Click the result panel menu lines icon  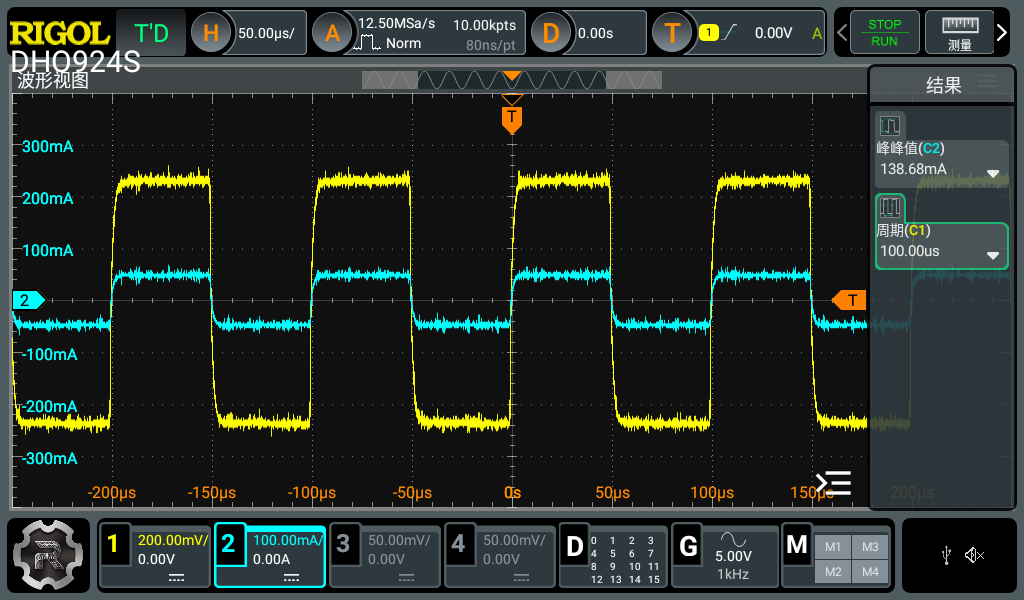pyautogui.click(x=987, y=82)
